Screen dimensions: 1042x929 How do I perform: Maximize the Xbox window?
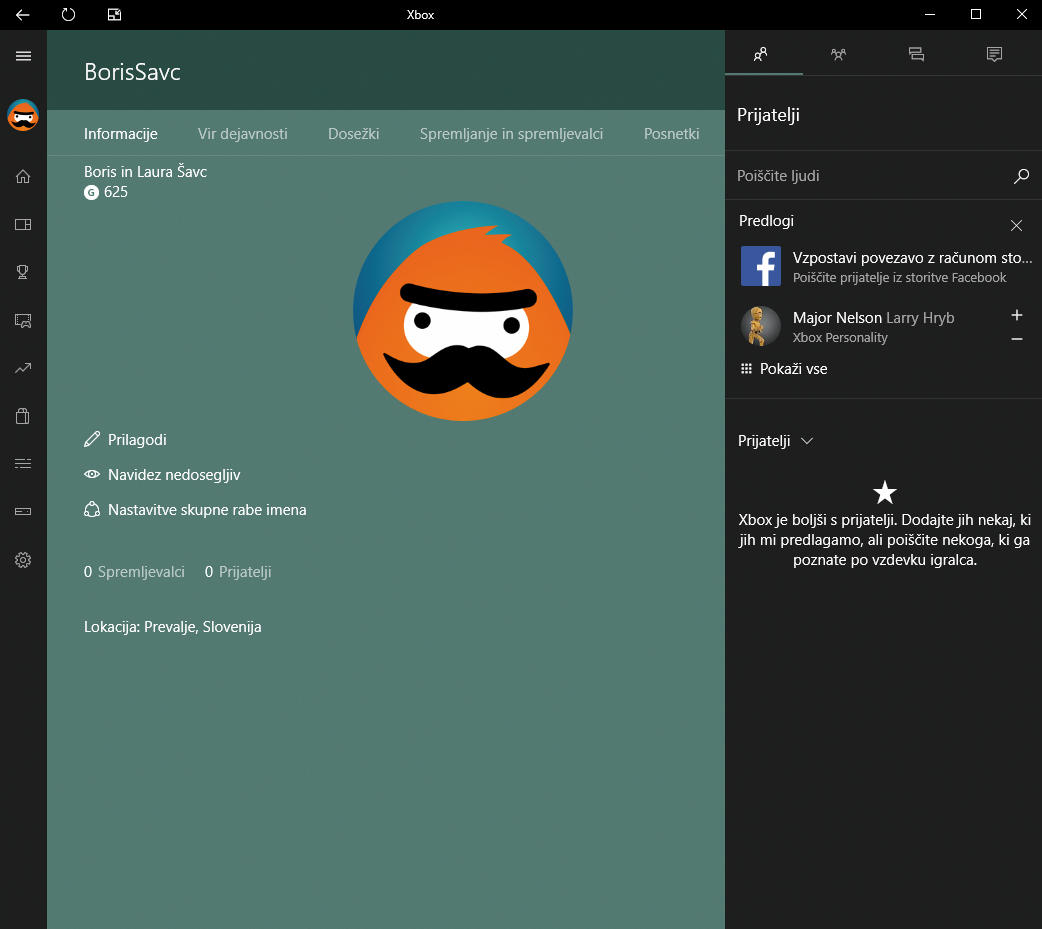click(x=976, y=15)
